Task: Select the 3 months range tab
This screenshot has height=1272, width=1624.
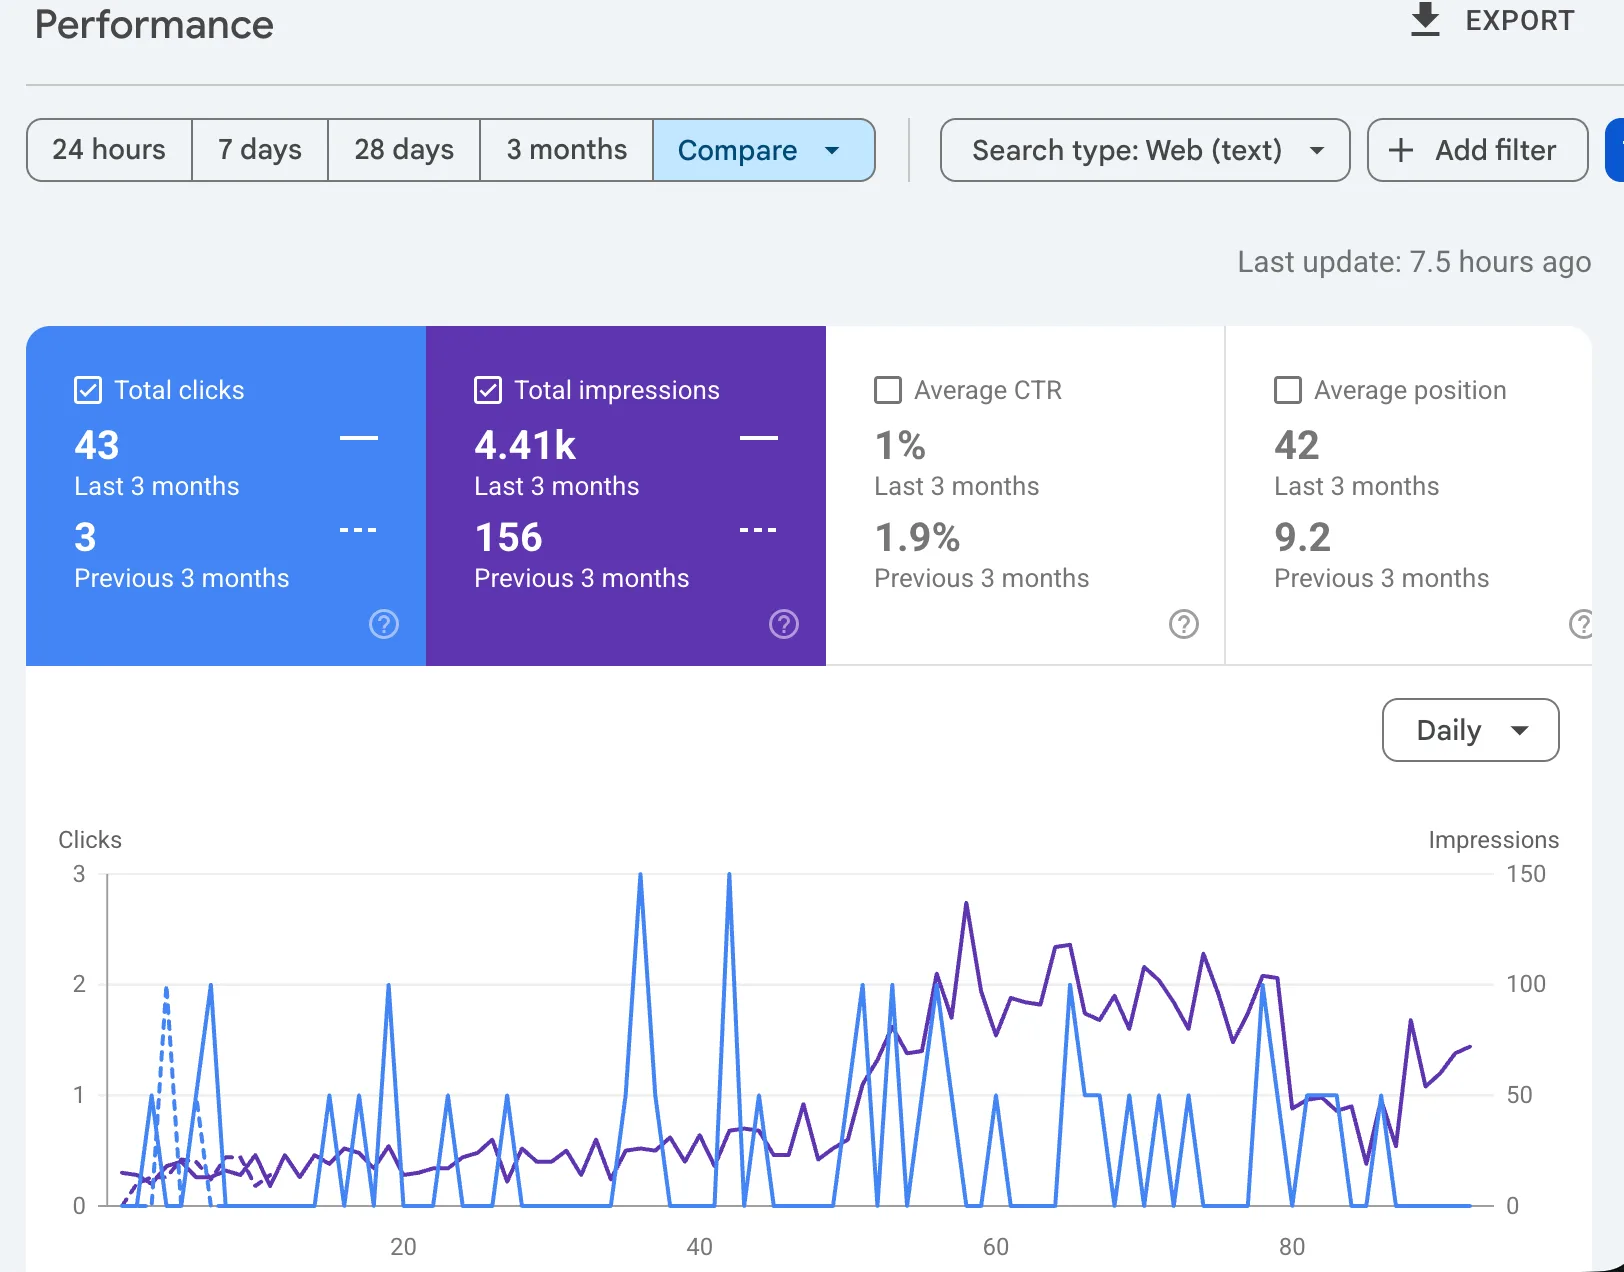Action: point(567,150)
